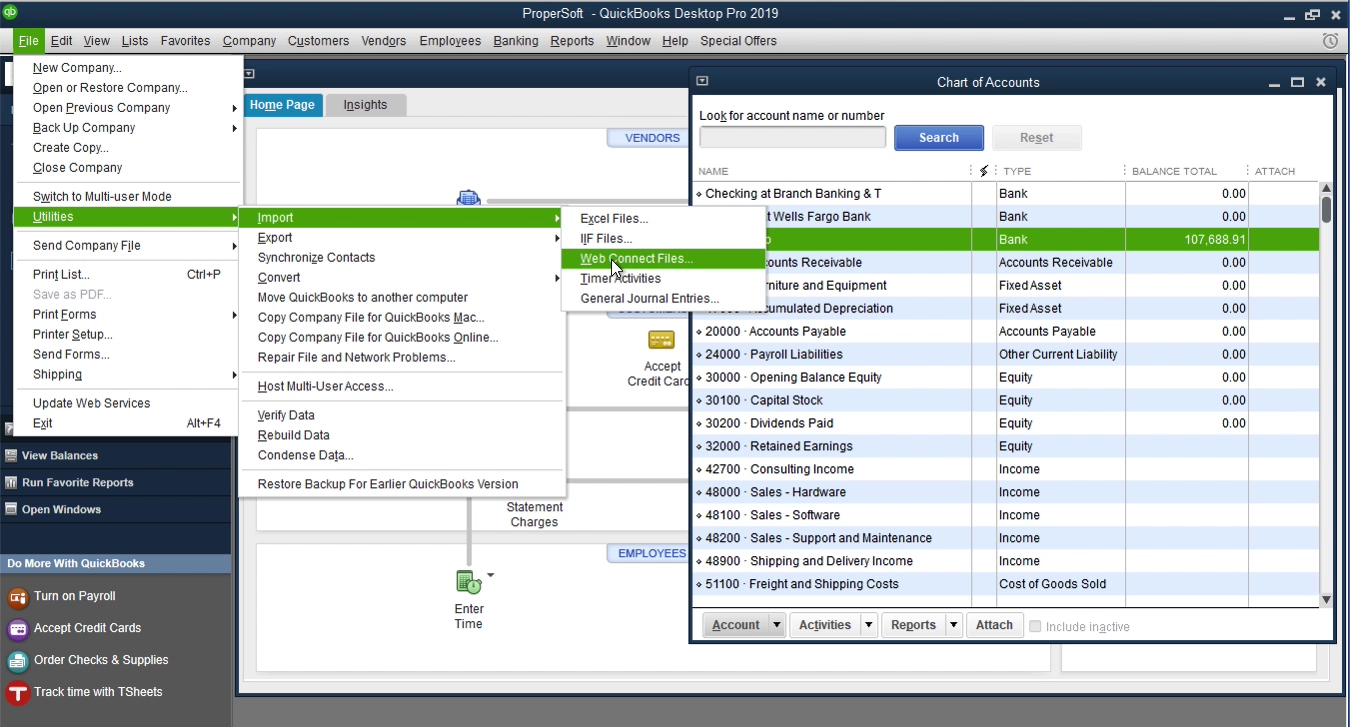Expand the Export submenu
Viewport: 1350px width, 727px height.
[557, 238]
